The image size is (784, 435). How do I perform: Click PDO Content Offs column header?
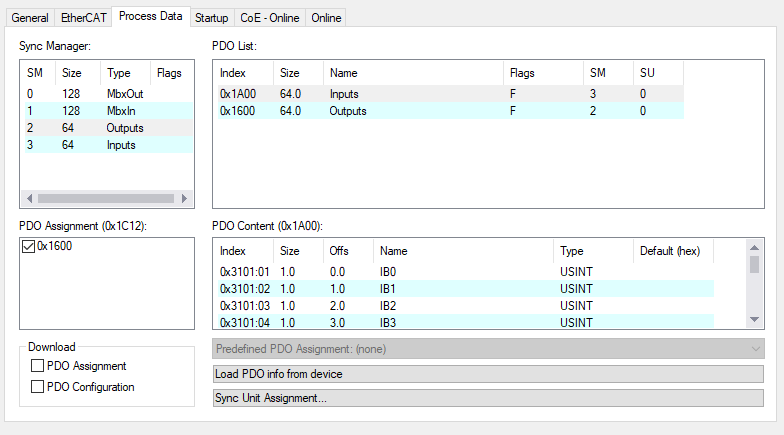point(348,251)
